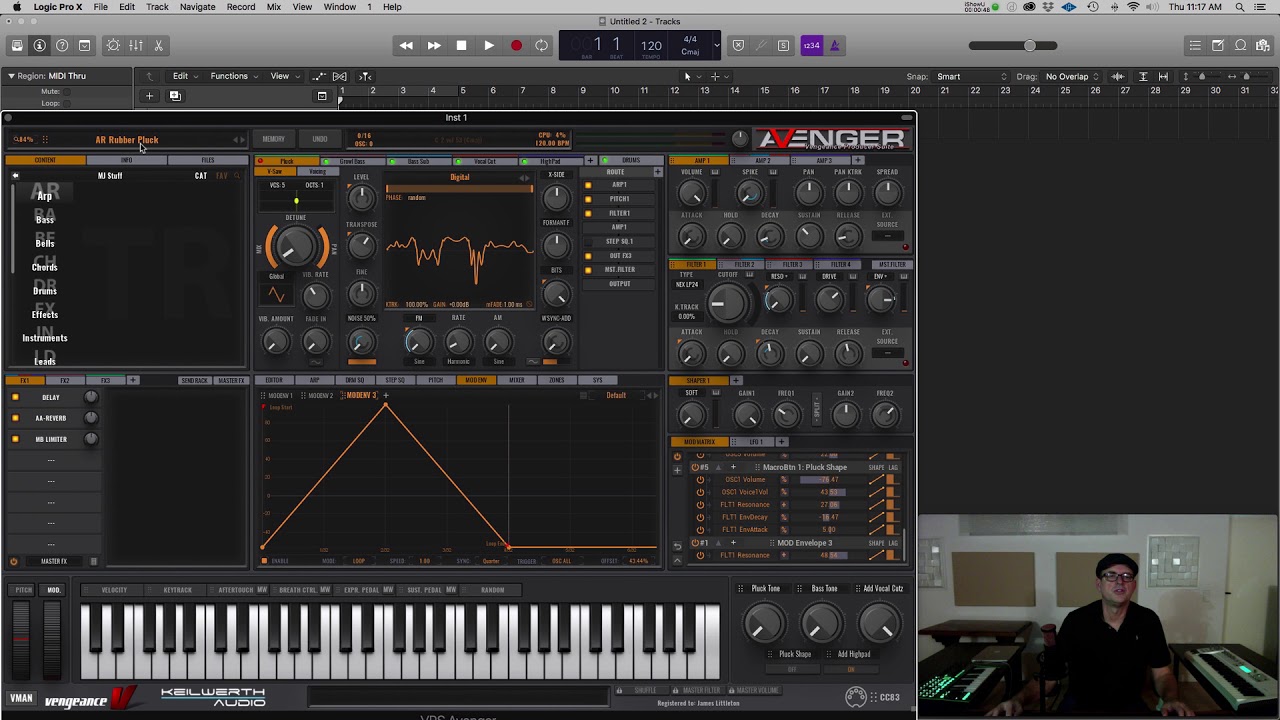Switch to the FILES tab in Avenger browser

pyautogui.click(x=207, y=160)
